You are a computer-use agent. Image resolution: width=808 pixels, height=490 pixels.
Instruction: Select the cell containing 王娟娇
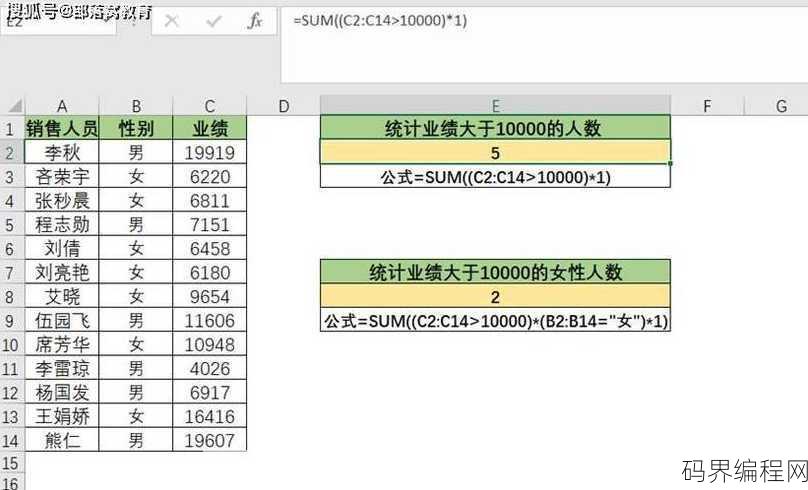[62, 416]
